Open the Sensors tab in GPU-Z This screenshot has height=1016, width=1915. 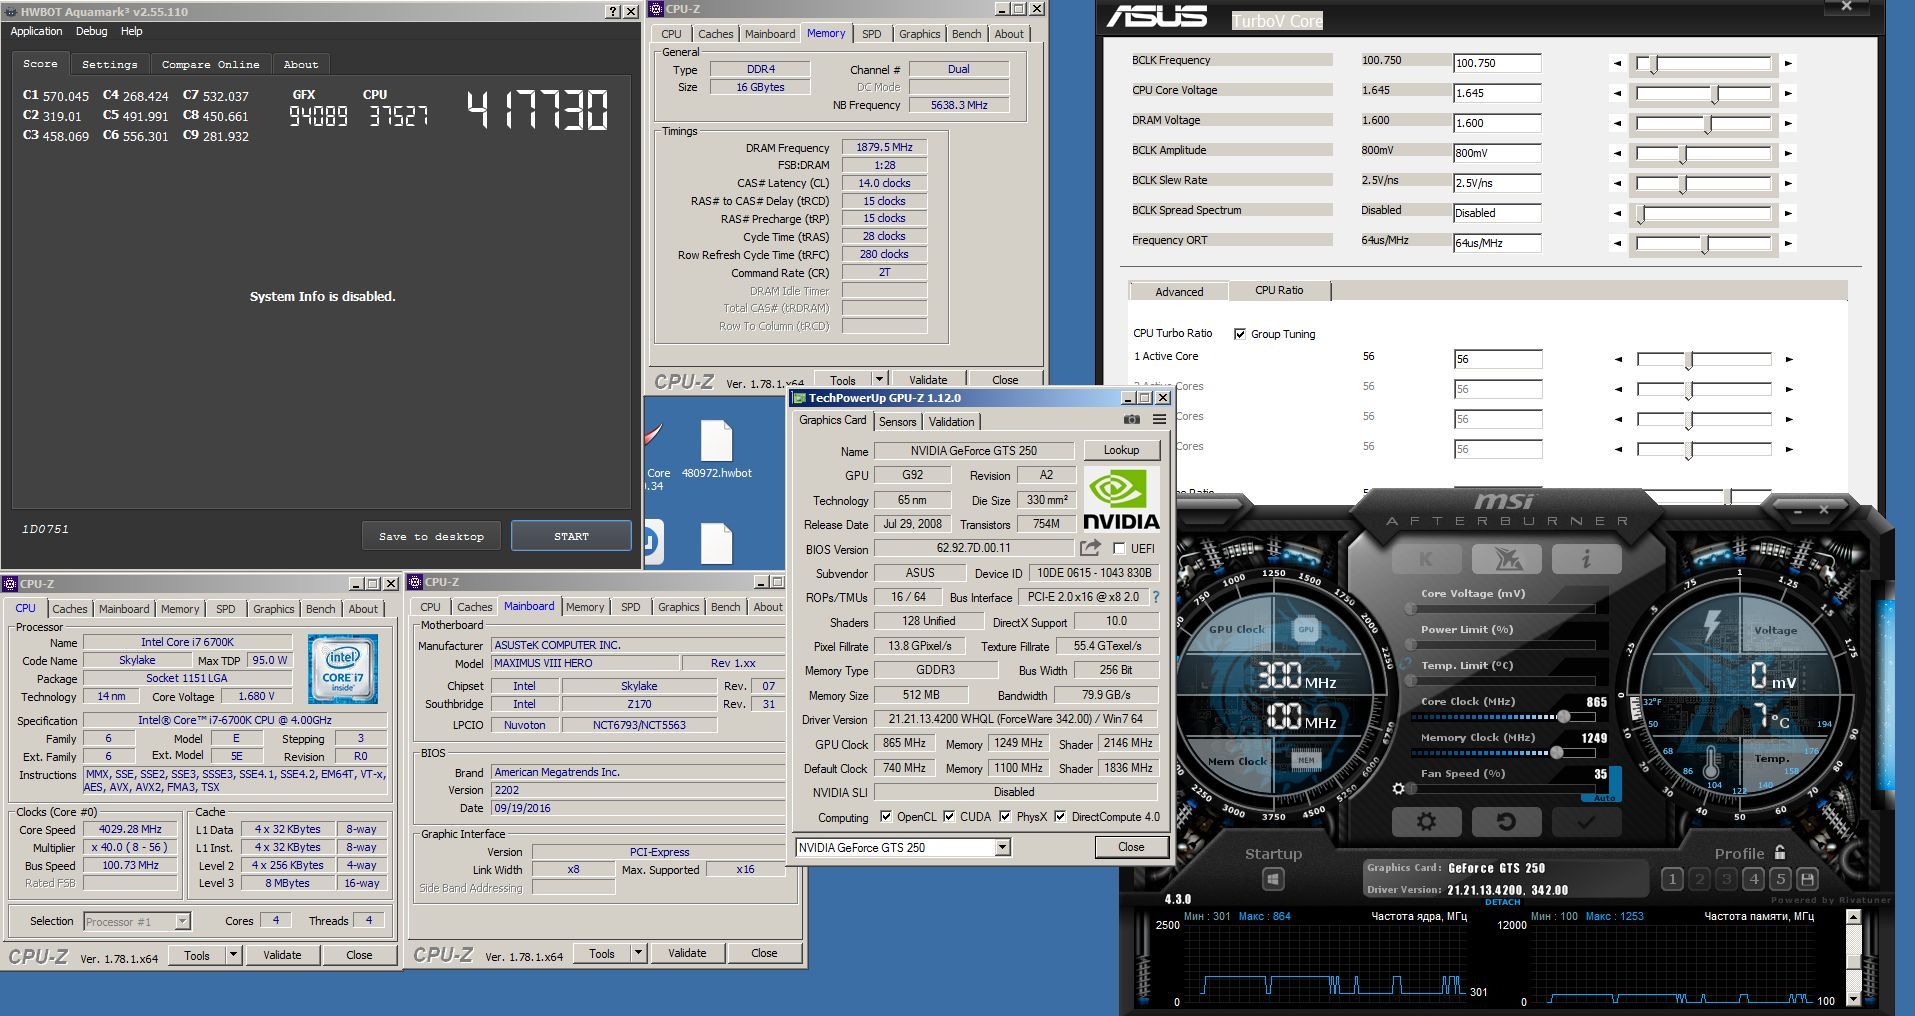click(897, 422)
